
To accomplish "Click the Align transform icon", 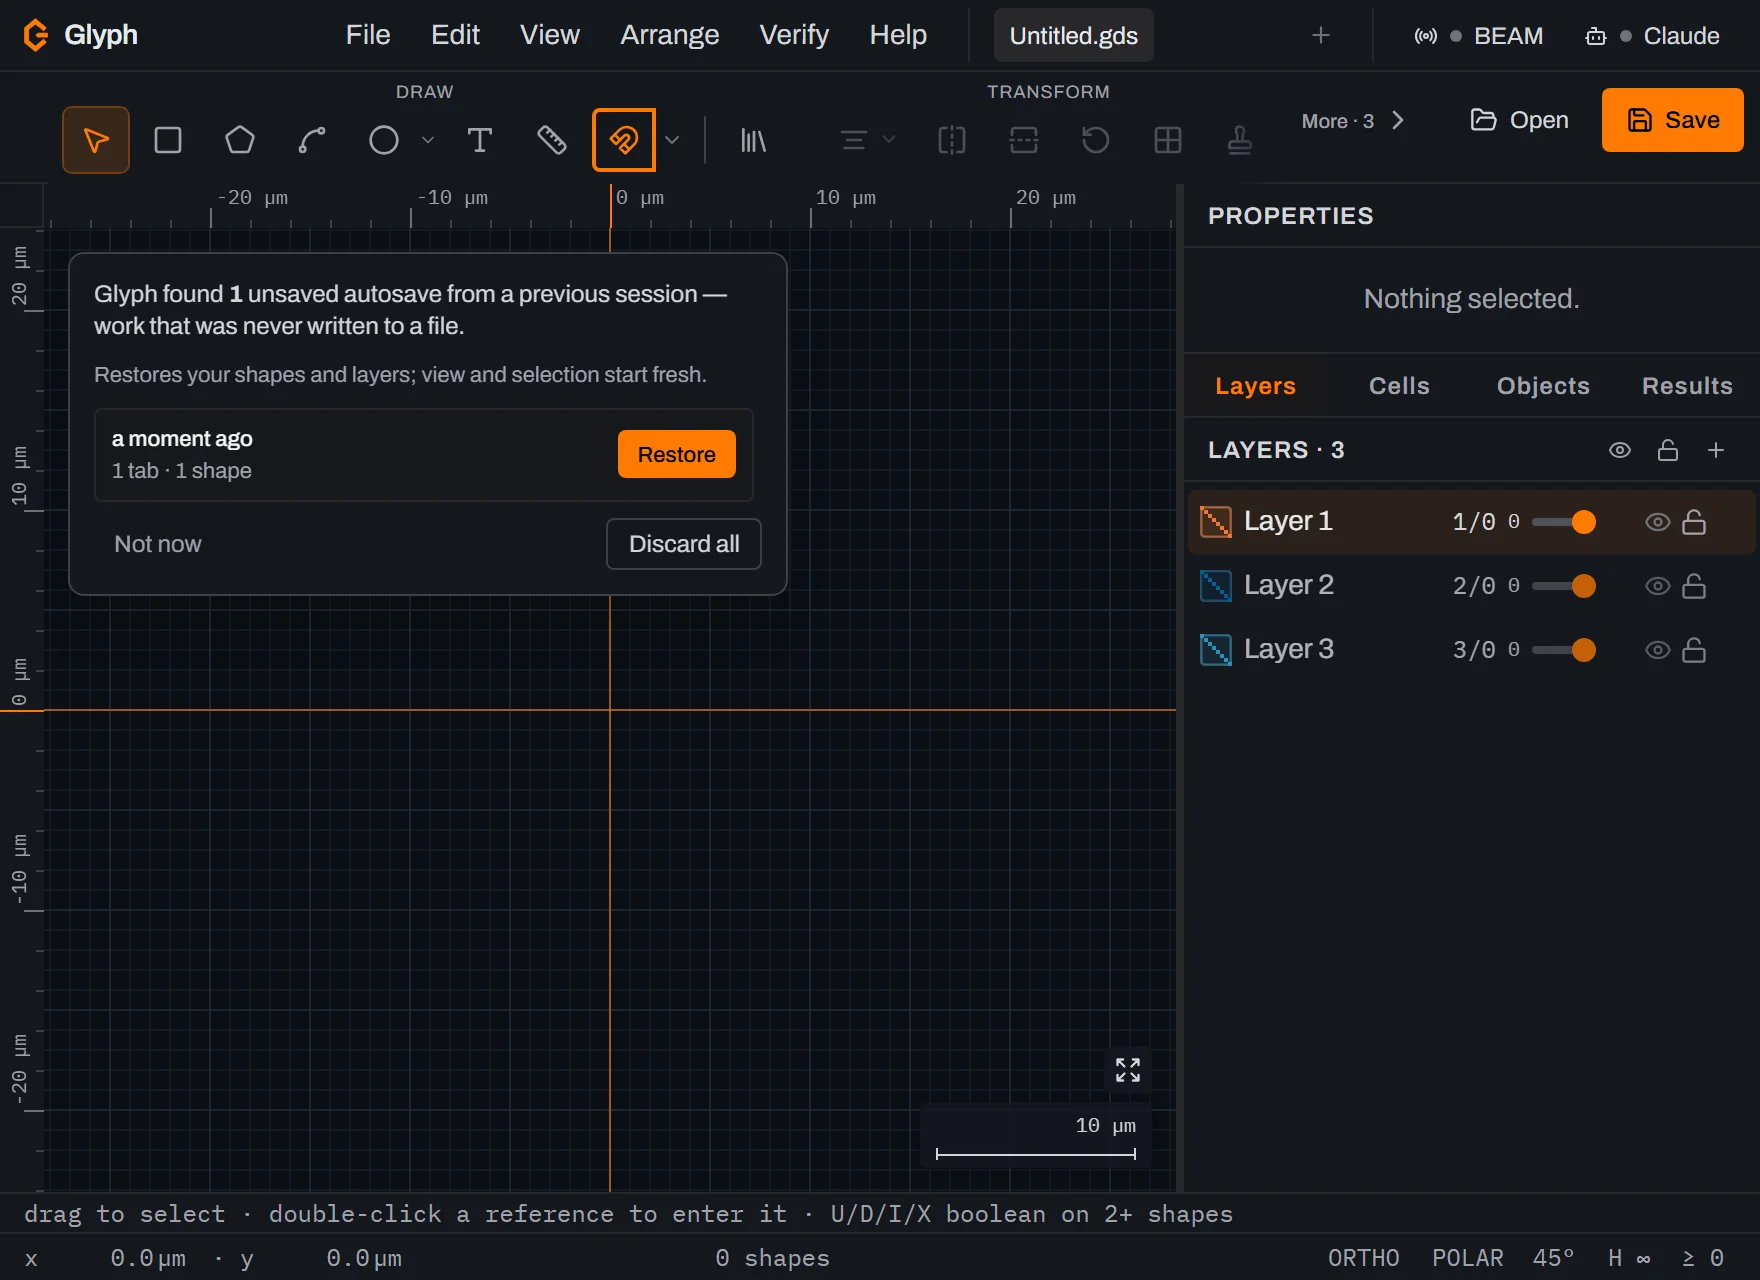I will pyautogui.click(x=853, y=140).
